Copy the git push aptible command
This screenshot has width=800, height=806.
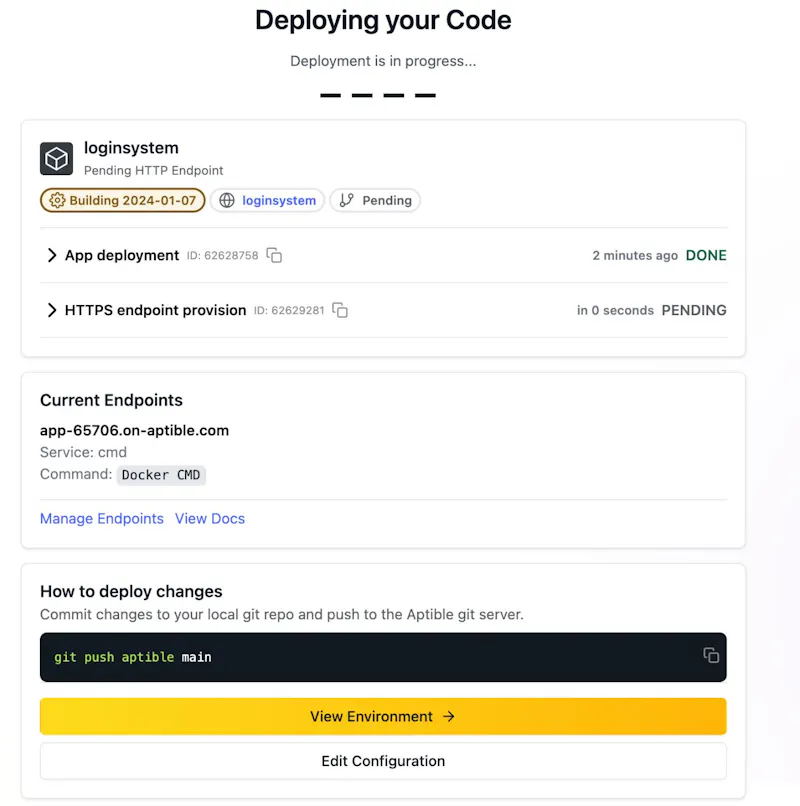pyautogui.click(x=711, y=655)
